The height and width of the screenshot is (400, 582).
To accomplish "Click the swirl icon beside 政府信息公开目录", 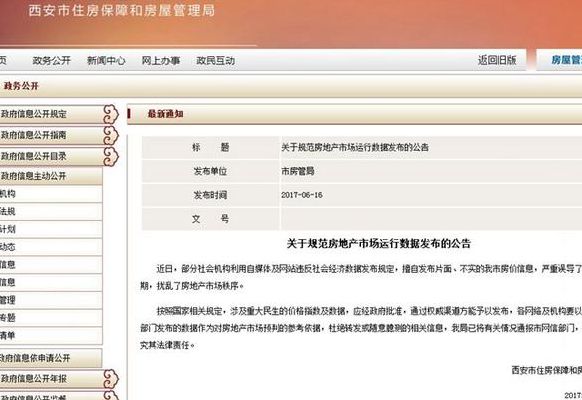I will [x=111, y=156].
